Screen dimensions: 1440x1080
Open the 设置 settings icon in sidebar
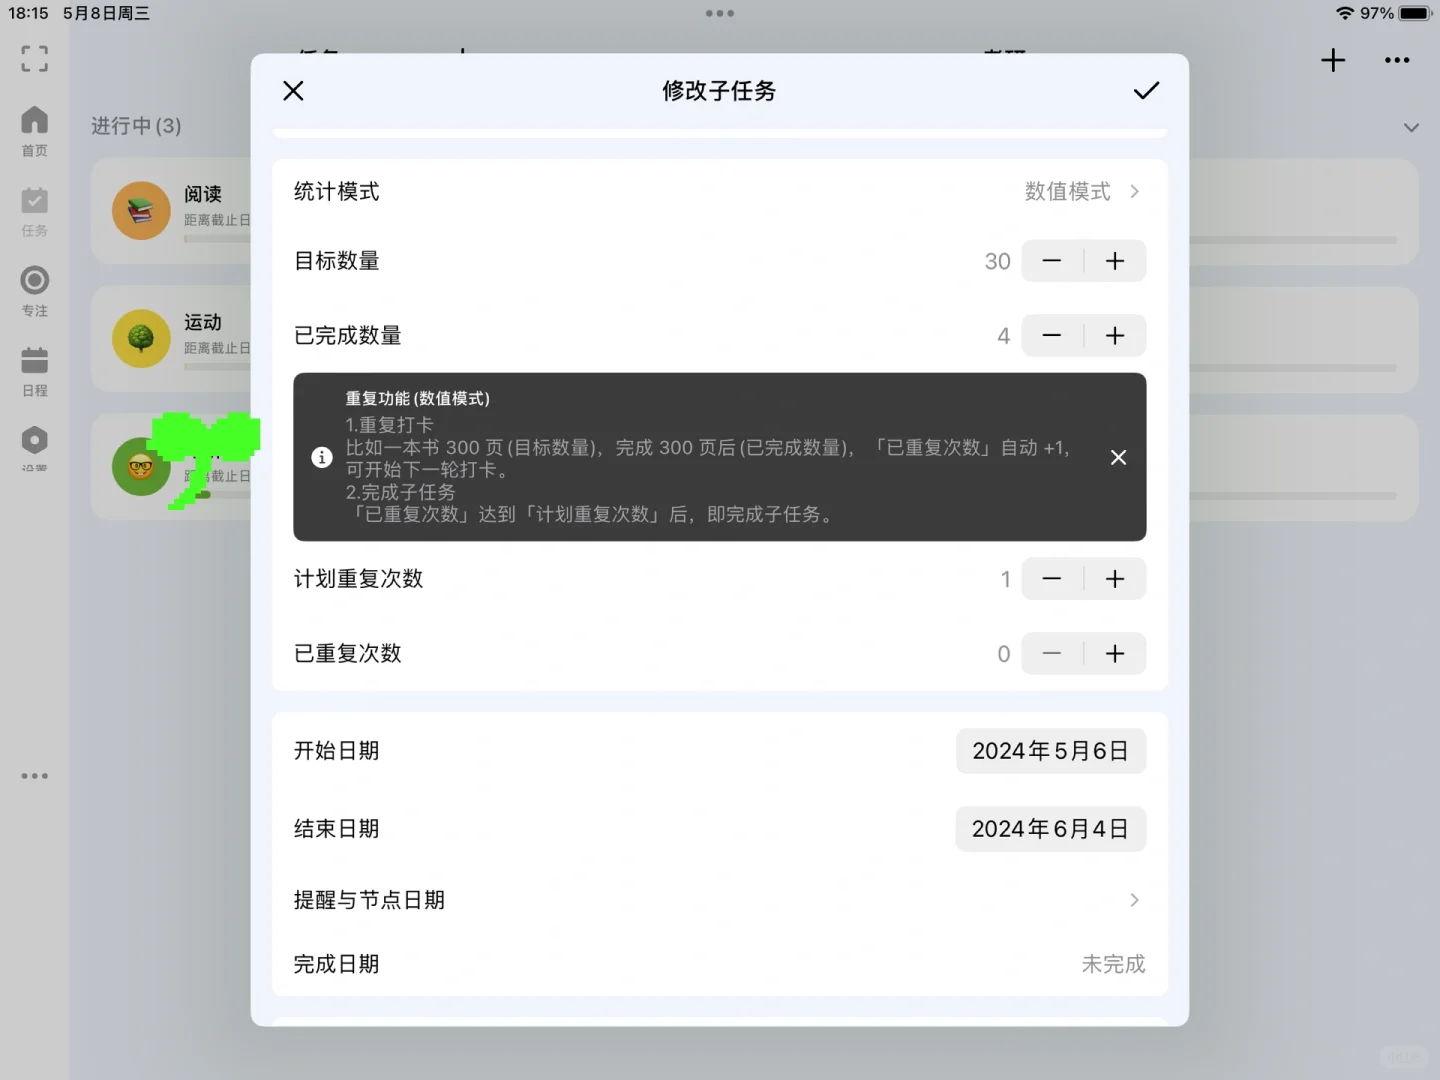click(34, 440)
